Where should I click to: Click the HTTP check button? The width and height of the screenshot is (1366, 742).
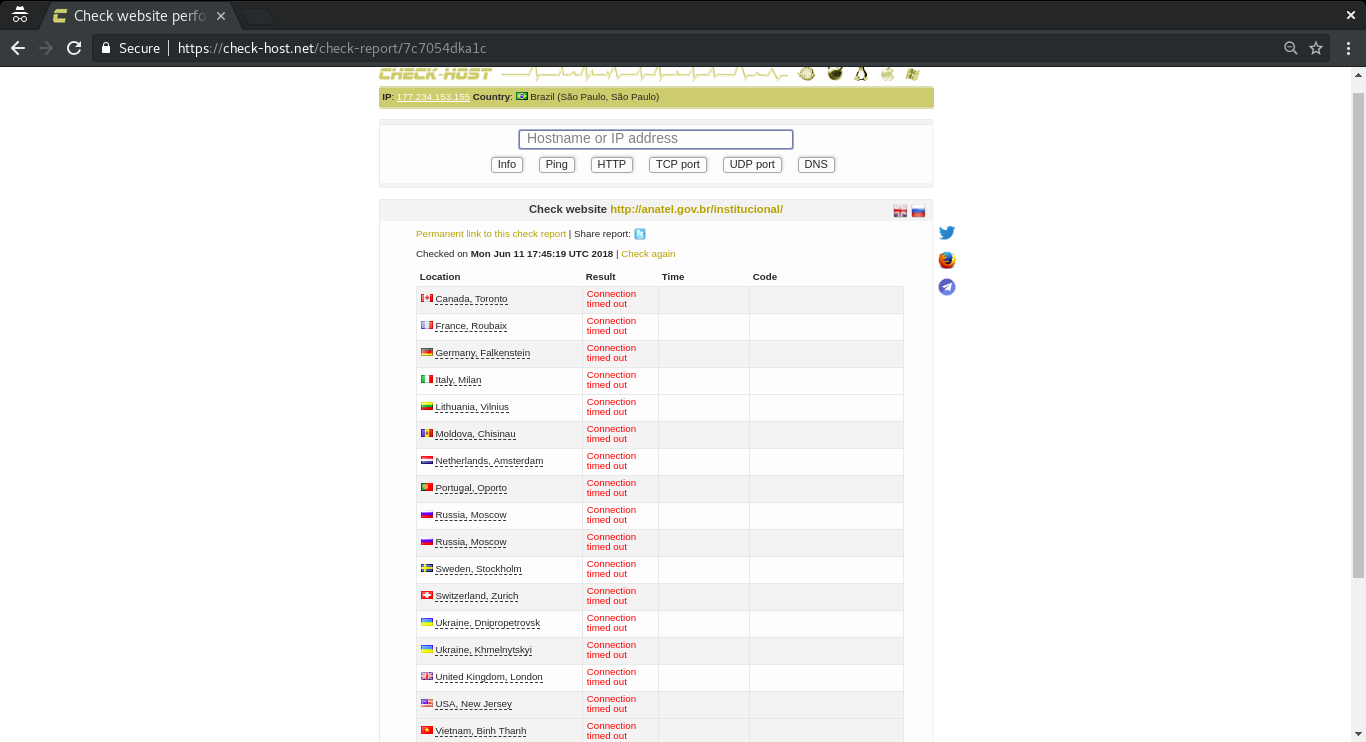coord(612,165)
